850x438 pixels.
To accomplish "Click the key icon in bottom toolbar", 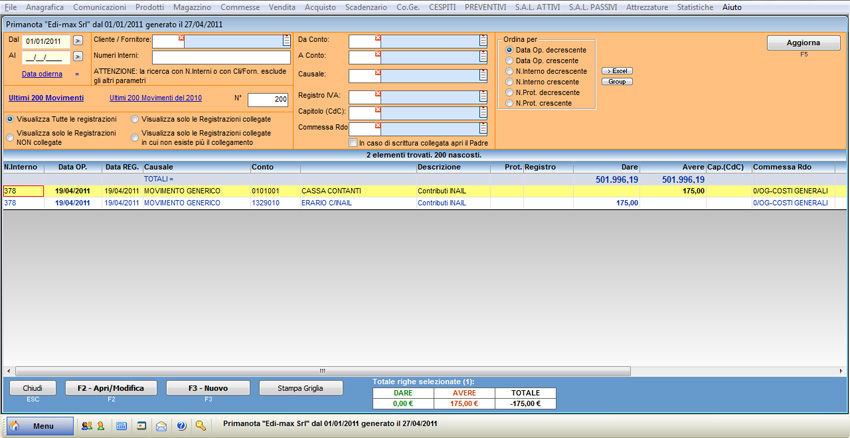I will [x=201, y=426].
